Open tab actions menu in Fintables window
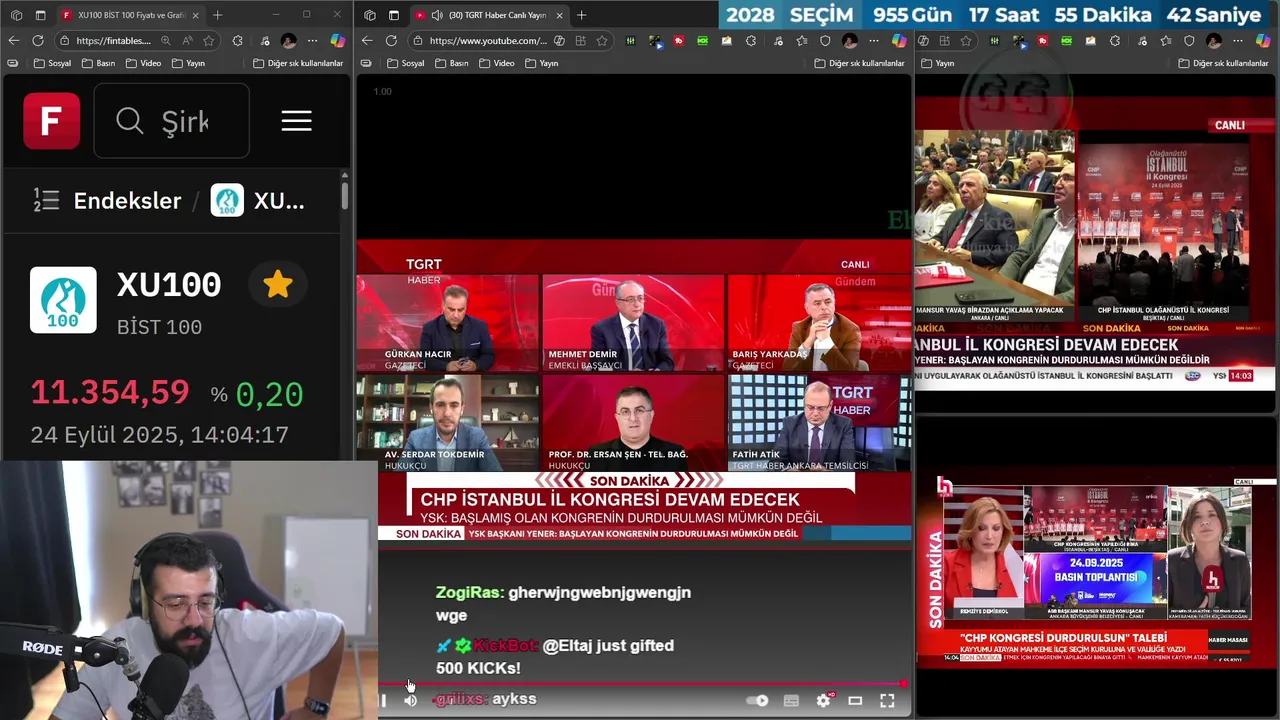1280x720 pixels. pyautogui.click(x=40, y=15)
